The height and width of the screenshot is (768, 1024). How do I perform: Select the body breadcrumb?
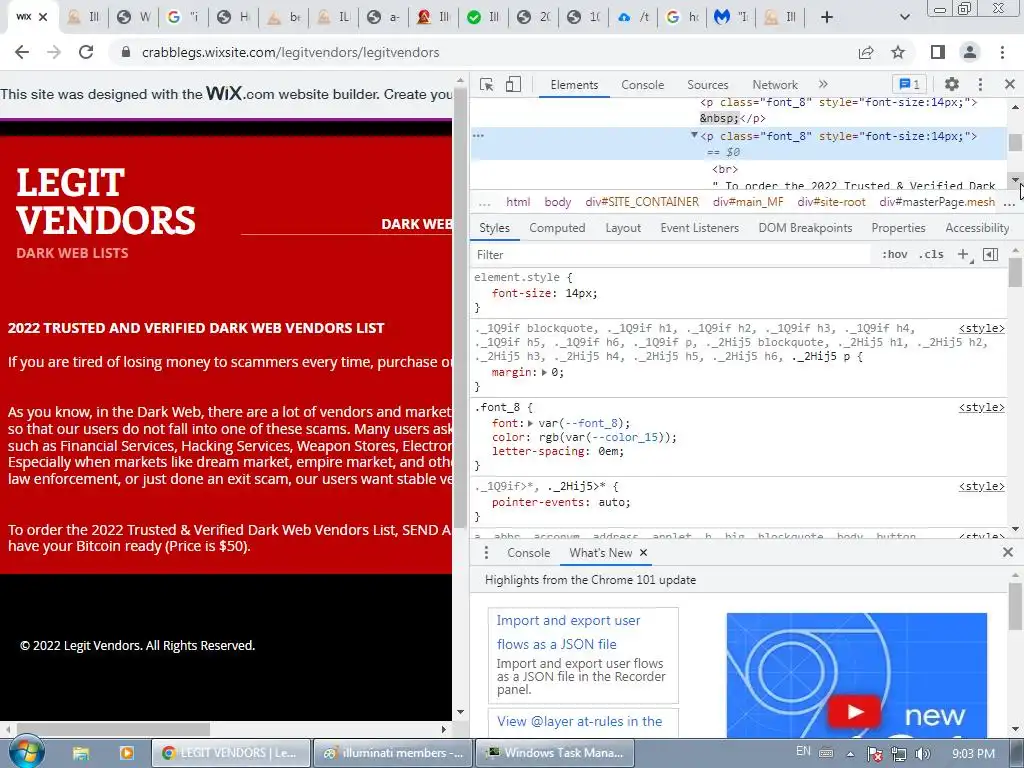(x=558, y=202)
